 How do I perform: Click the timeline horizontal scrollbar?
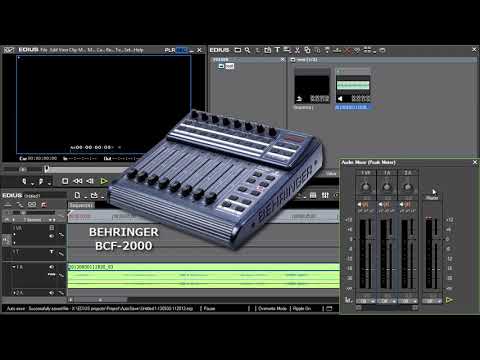tap(100, 300)
